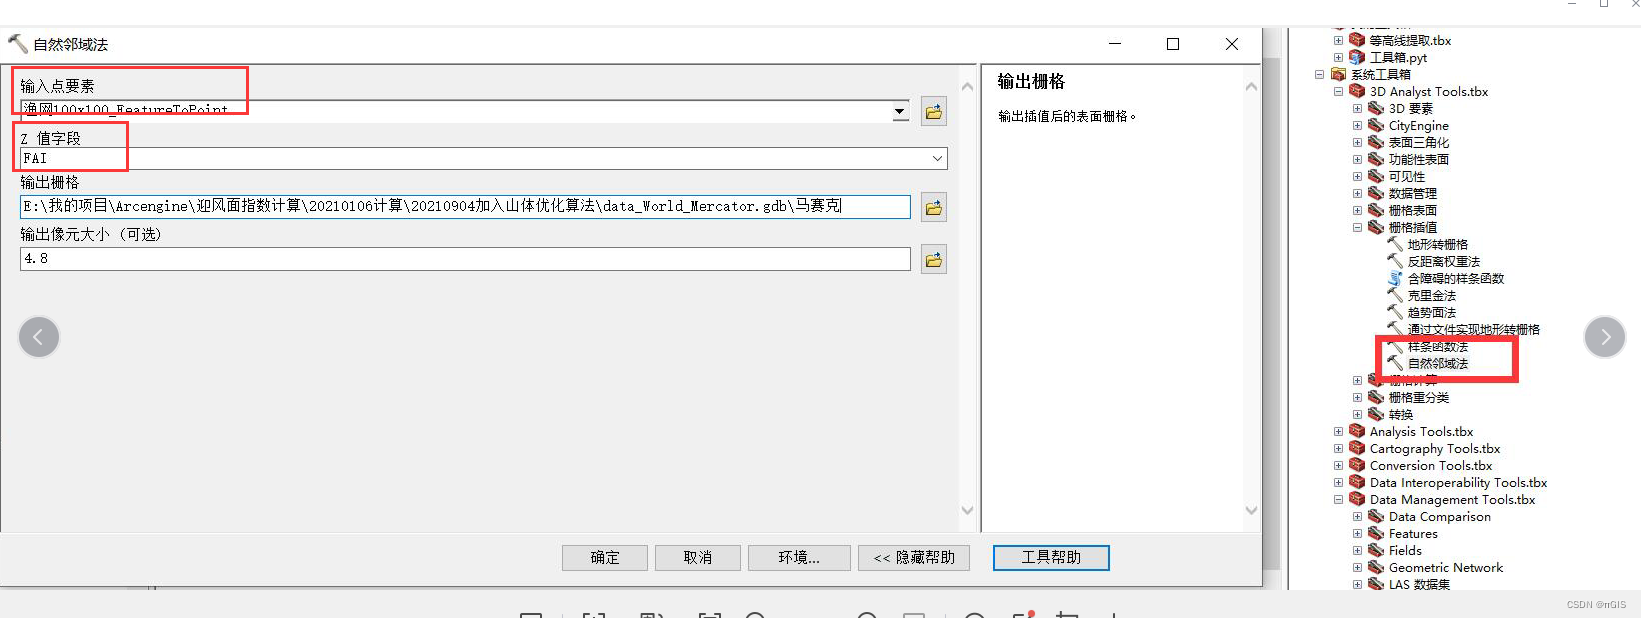
Task: Browse for input point features folder icon
Action: [x=934, y=112]
